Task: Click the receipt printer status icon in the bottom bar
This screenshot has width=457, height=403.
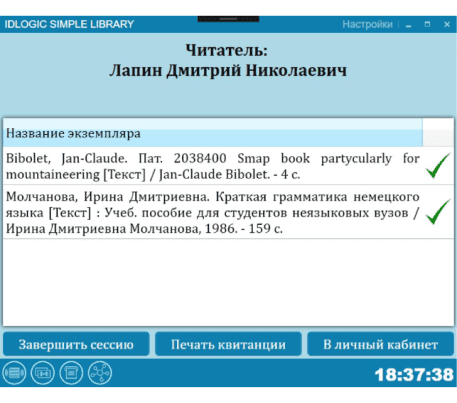Action: (x=71, y=373)
